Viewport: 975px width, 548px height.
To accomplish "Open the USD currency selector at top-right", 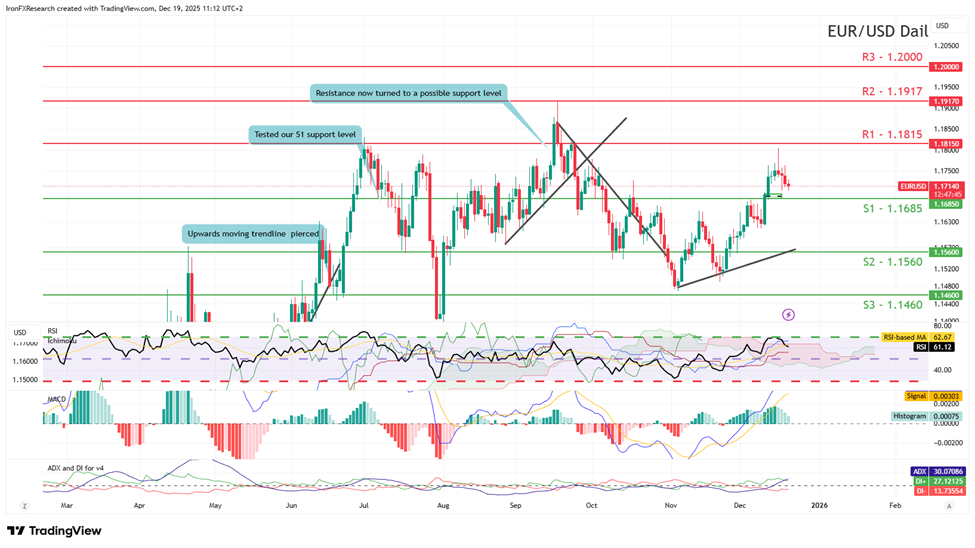I will 942,26.
